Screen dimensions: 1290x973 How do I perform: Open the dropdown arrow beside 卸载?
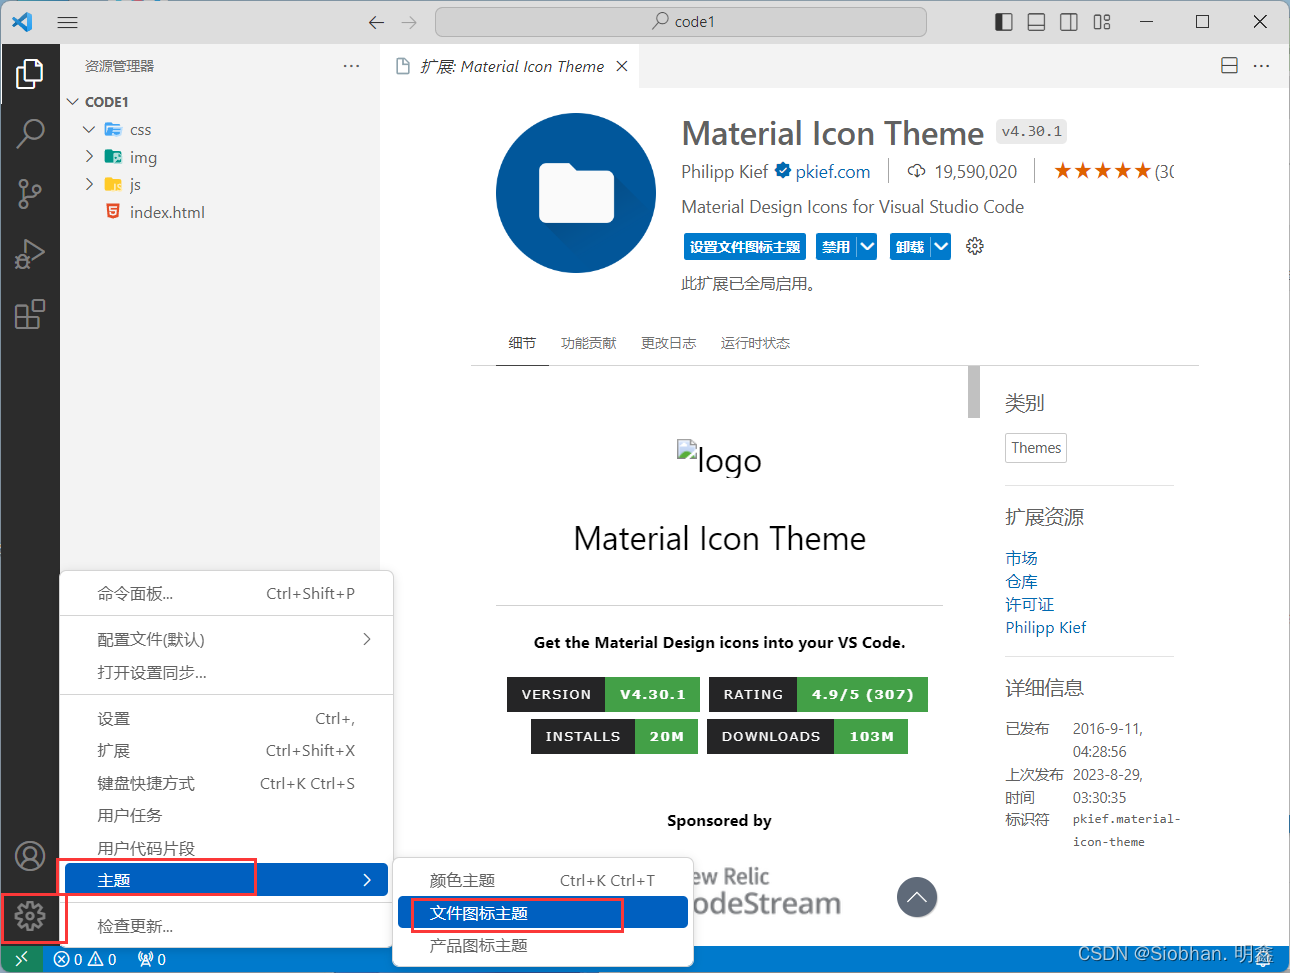pyautogui.click(x=940, y=247)
